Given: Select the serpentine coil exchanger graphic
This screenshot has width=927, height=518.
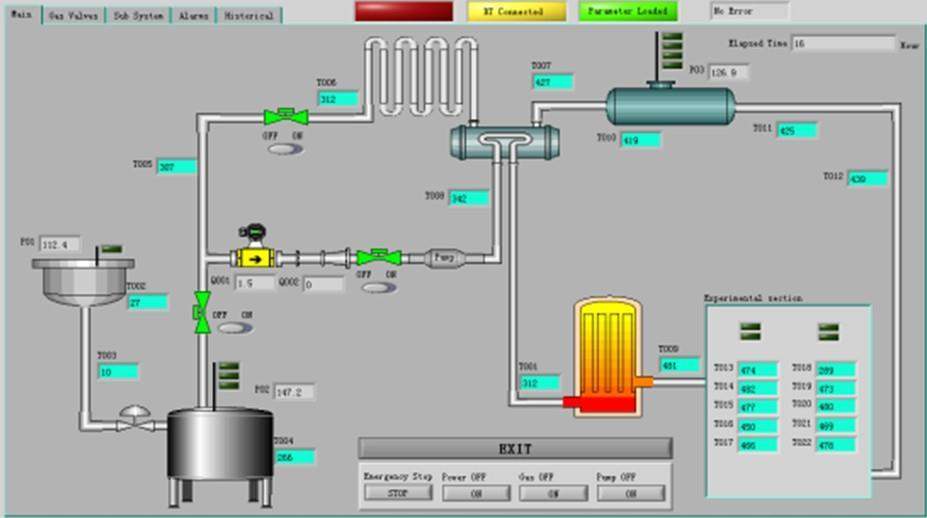Looking at the screenshot, I should click(421, 76).
